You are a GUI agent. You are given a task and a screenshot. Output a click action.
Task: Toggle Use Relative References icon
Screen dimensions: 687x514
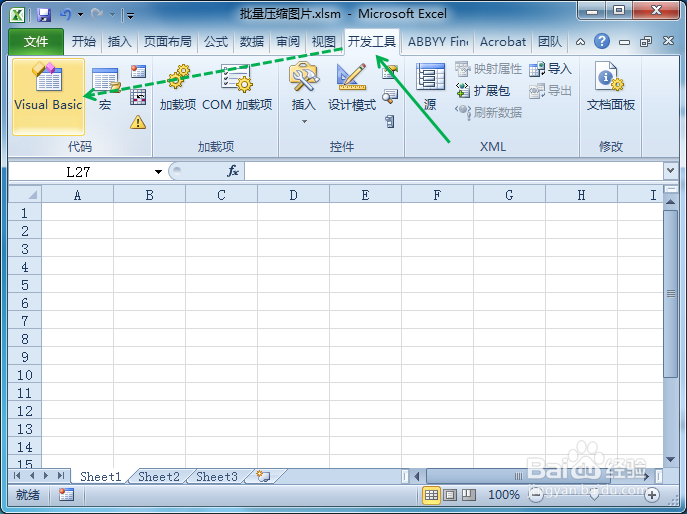[138, 97]
